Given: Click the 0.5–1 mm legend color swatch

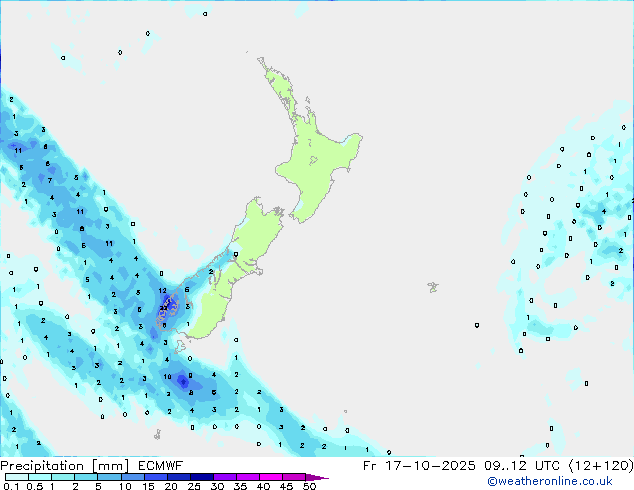Looking at the screenshot, I should [40, 477].
